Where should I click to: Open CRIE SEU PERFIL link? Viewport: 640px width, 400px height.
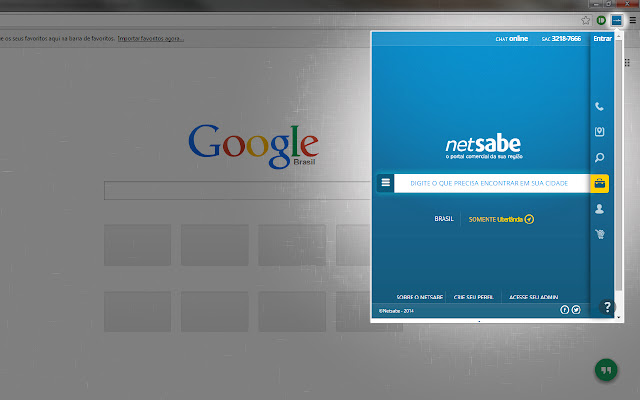pyautogui.click(x=473, y=297)
